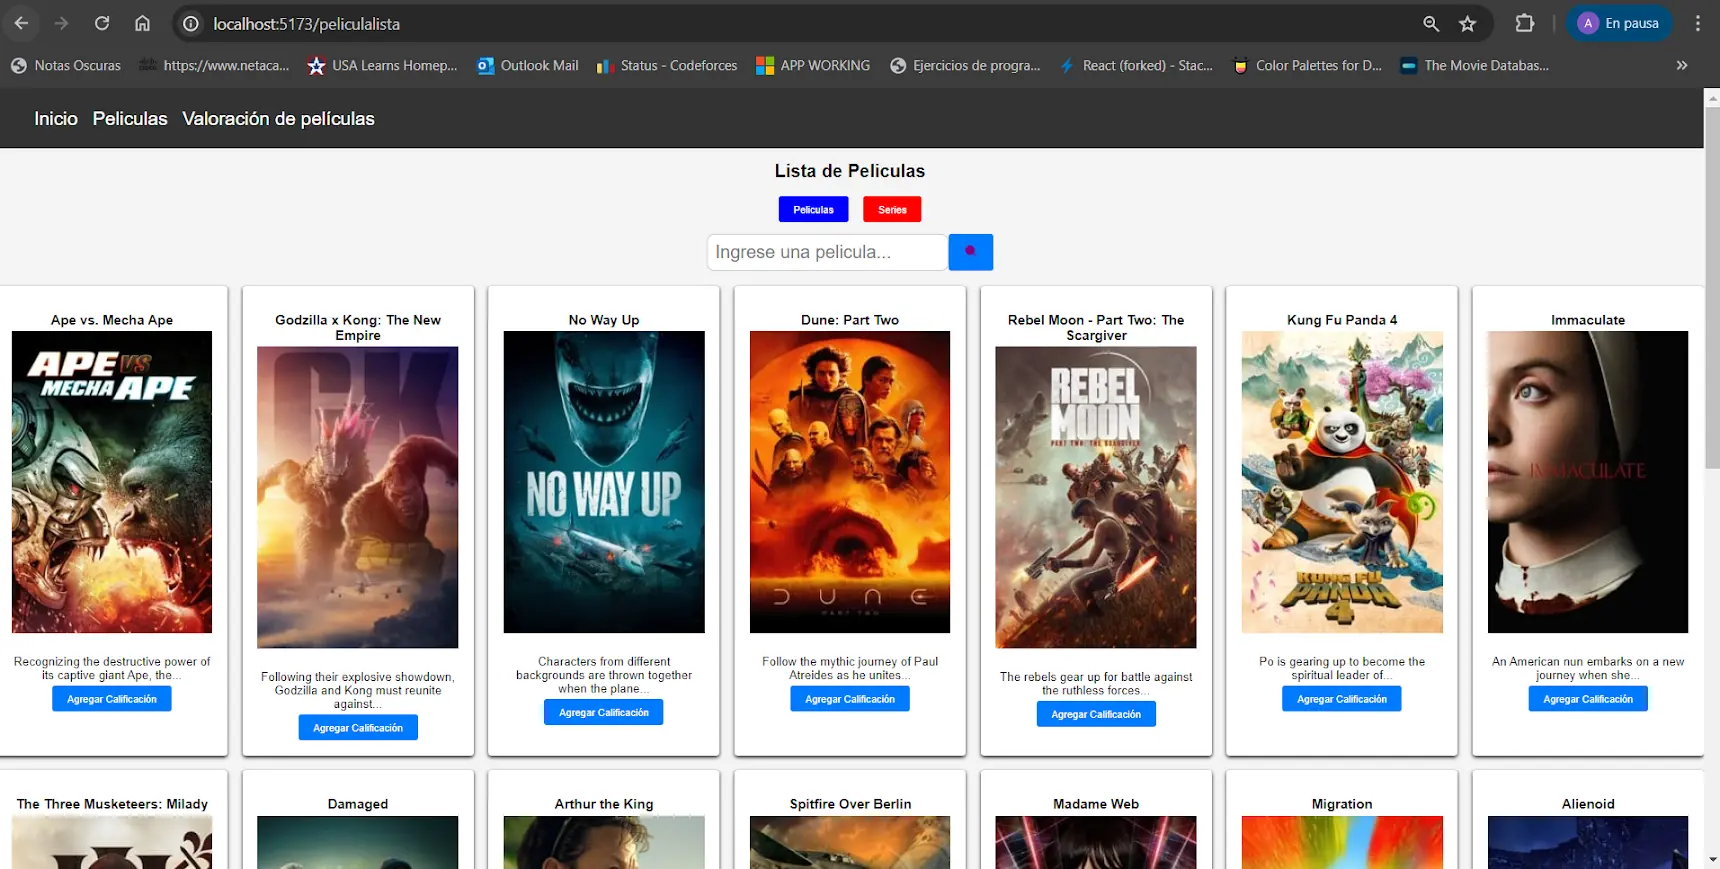Image resolution: width=1720 pixels, height=869 pixels.
Task: View site information icon in address bar
Action: click(x=191, y=23)
